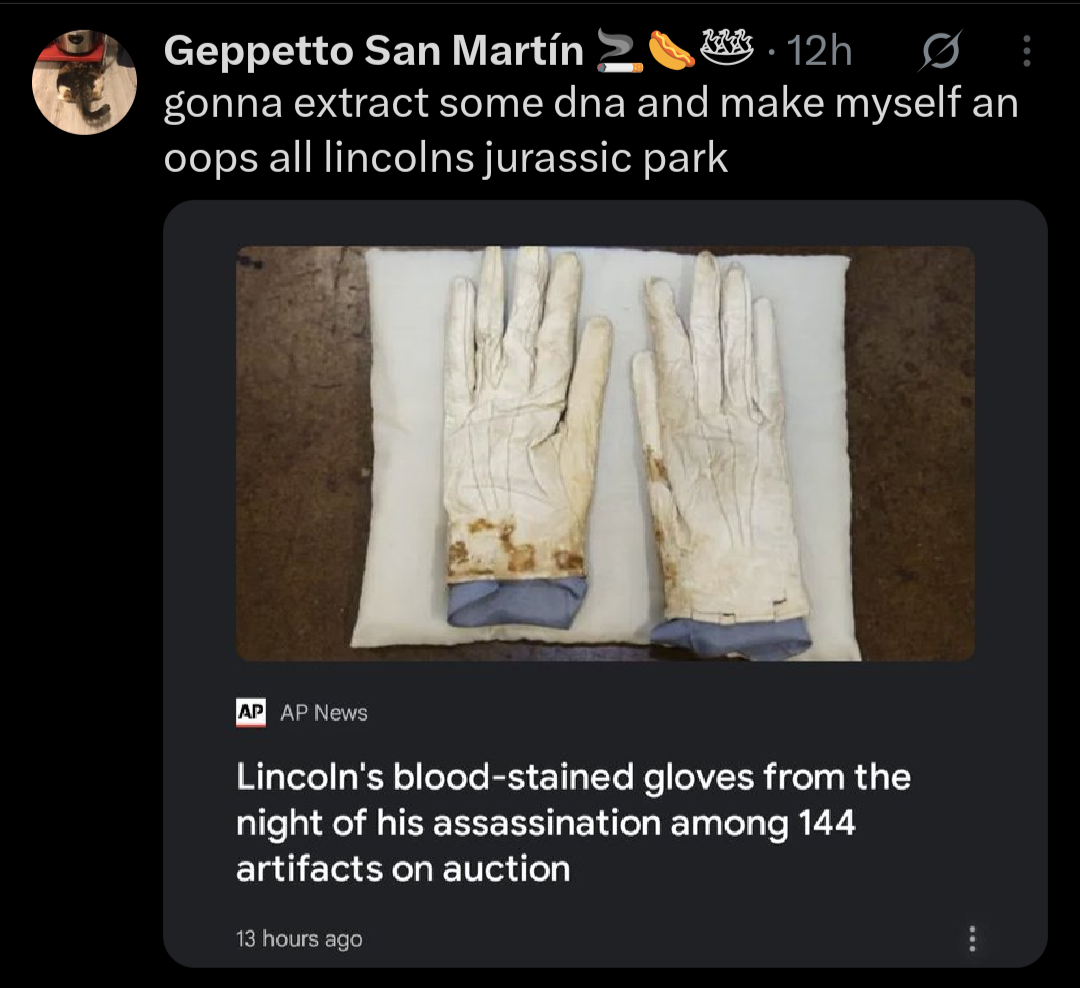Click the word 'auction' in the headline
This screenshot has height=988, width=1080.
tap(506, 868)
